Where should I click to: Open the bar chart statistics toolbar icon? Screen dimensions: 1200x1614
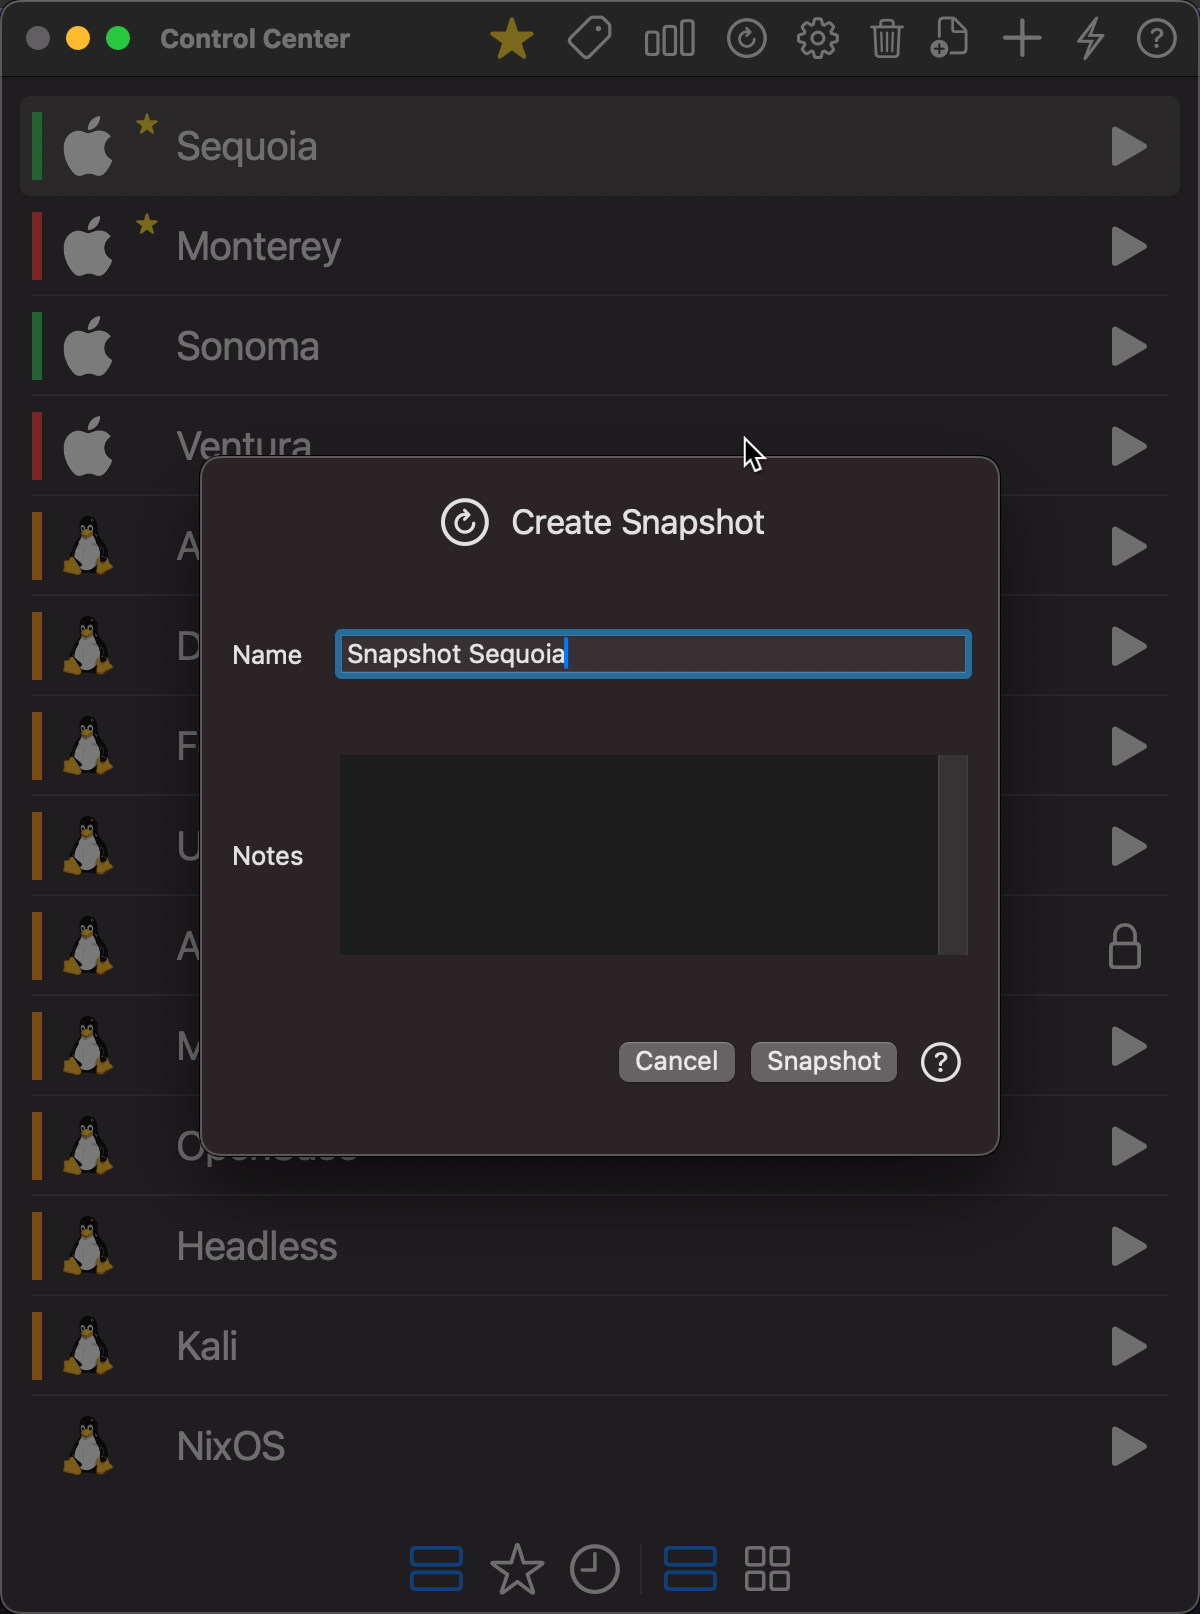coord(669,39)
